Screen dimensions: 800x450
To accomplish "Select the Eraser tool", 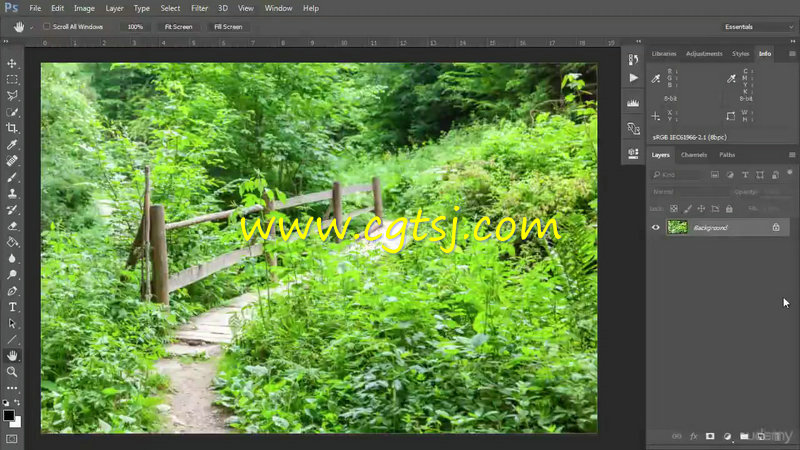I will tap(12, 226).
